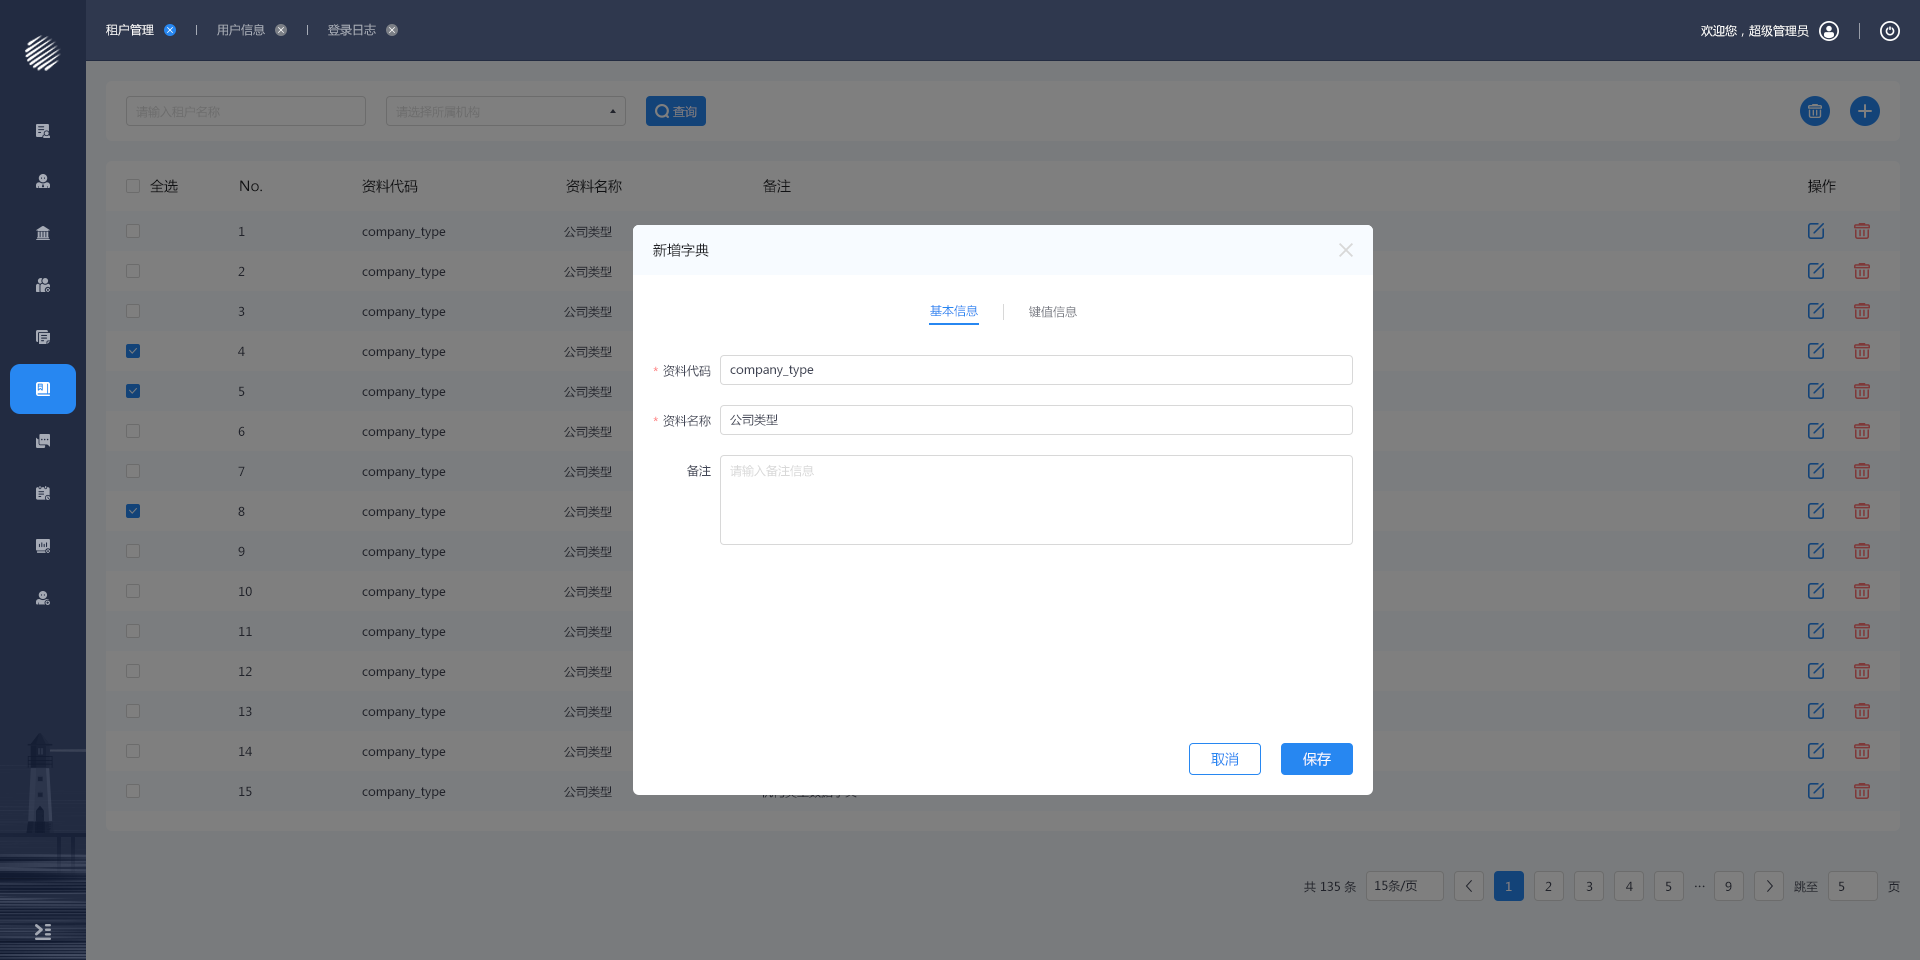Check the row 10 checkbox

(133, 591)
